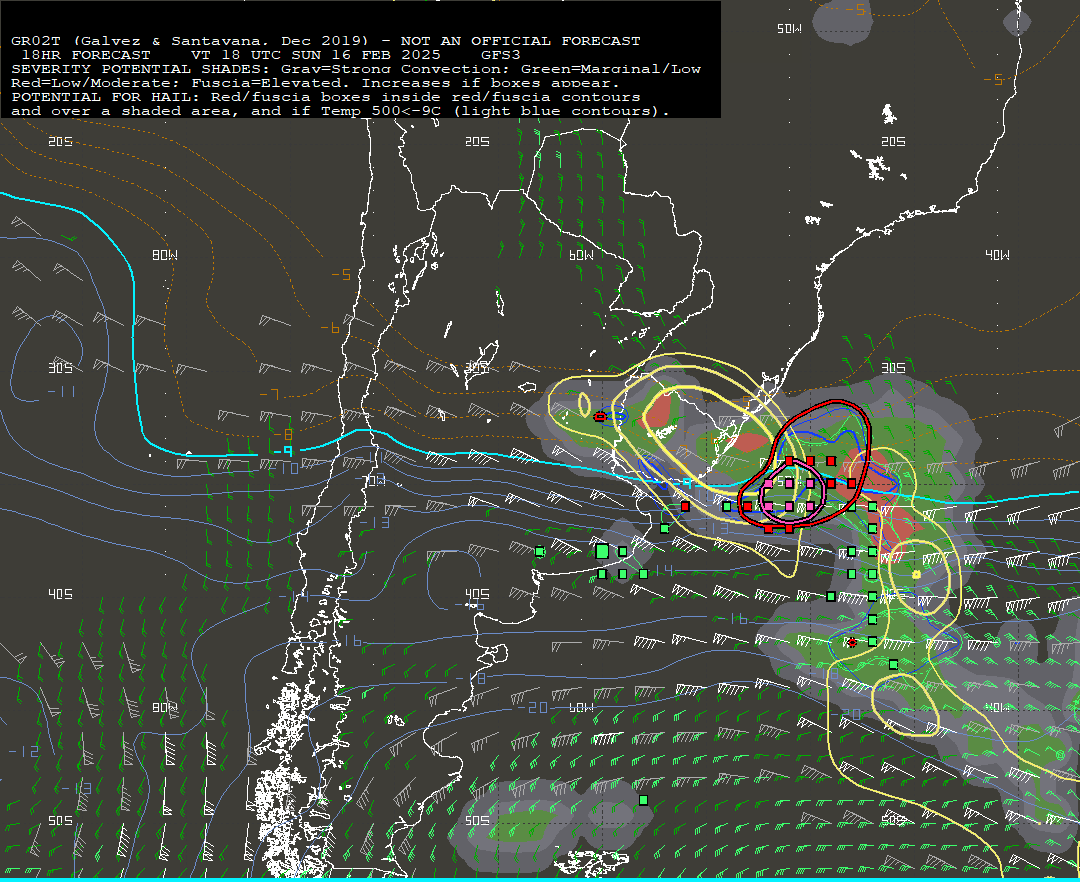This screenshot has height=882, width=1080.
Task: Click the orange "-5" label above "-6"
Action: [342, 275]
